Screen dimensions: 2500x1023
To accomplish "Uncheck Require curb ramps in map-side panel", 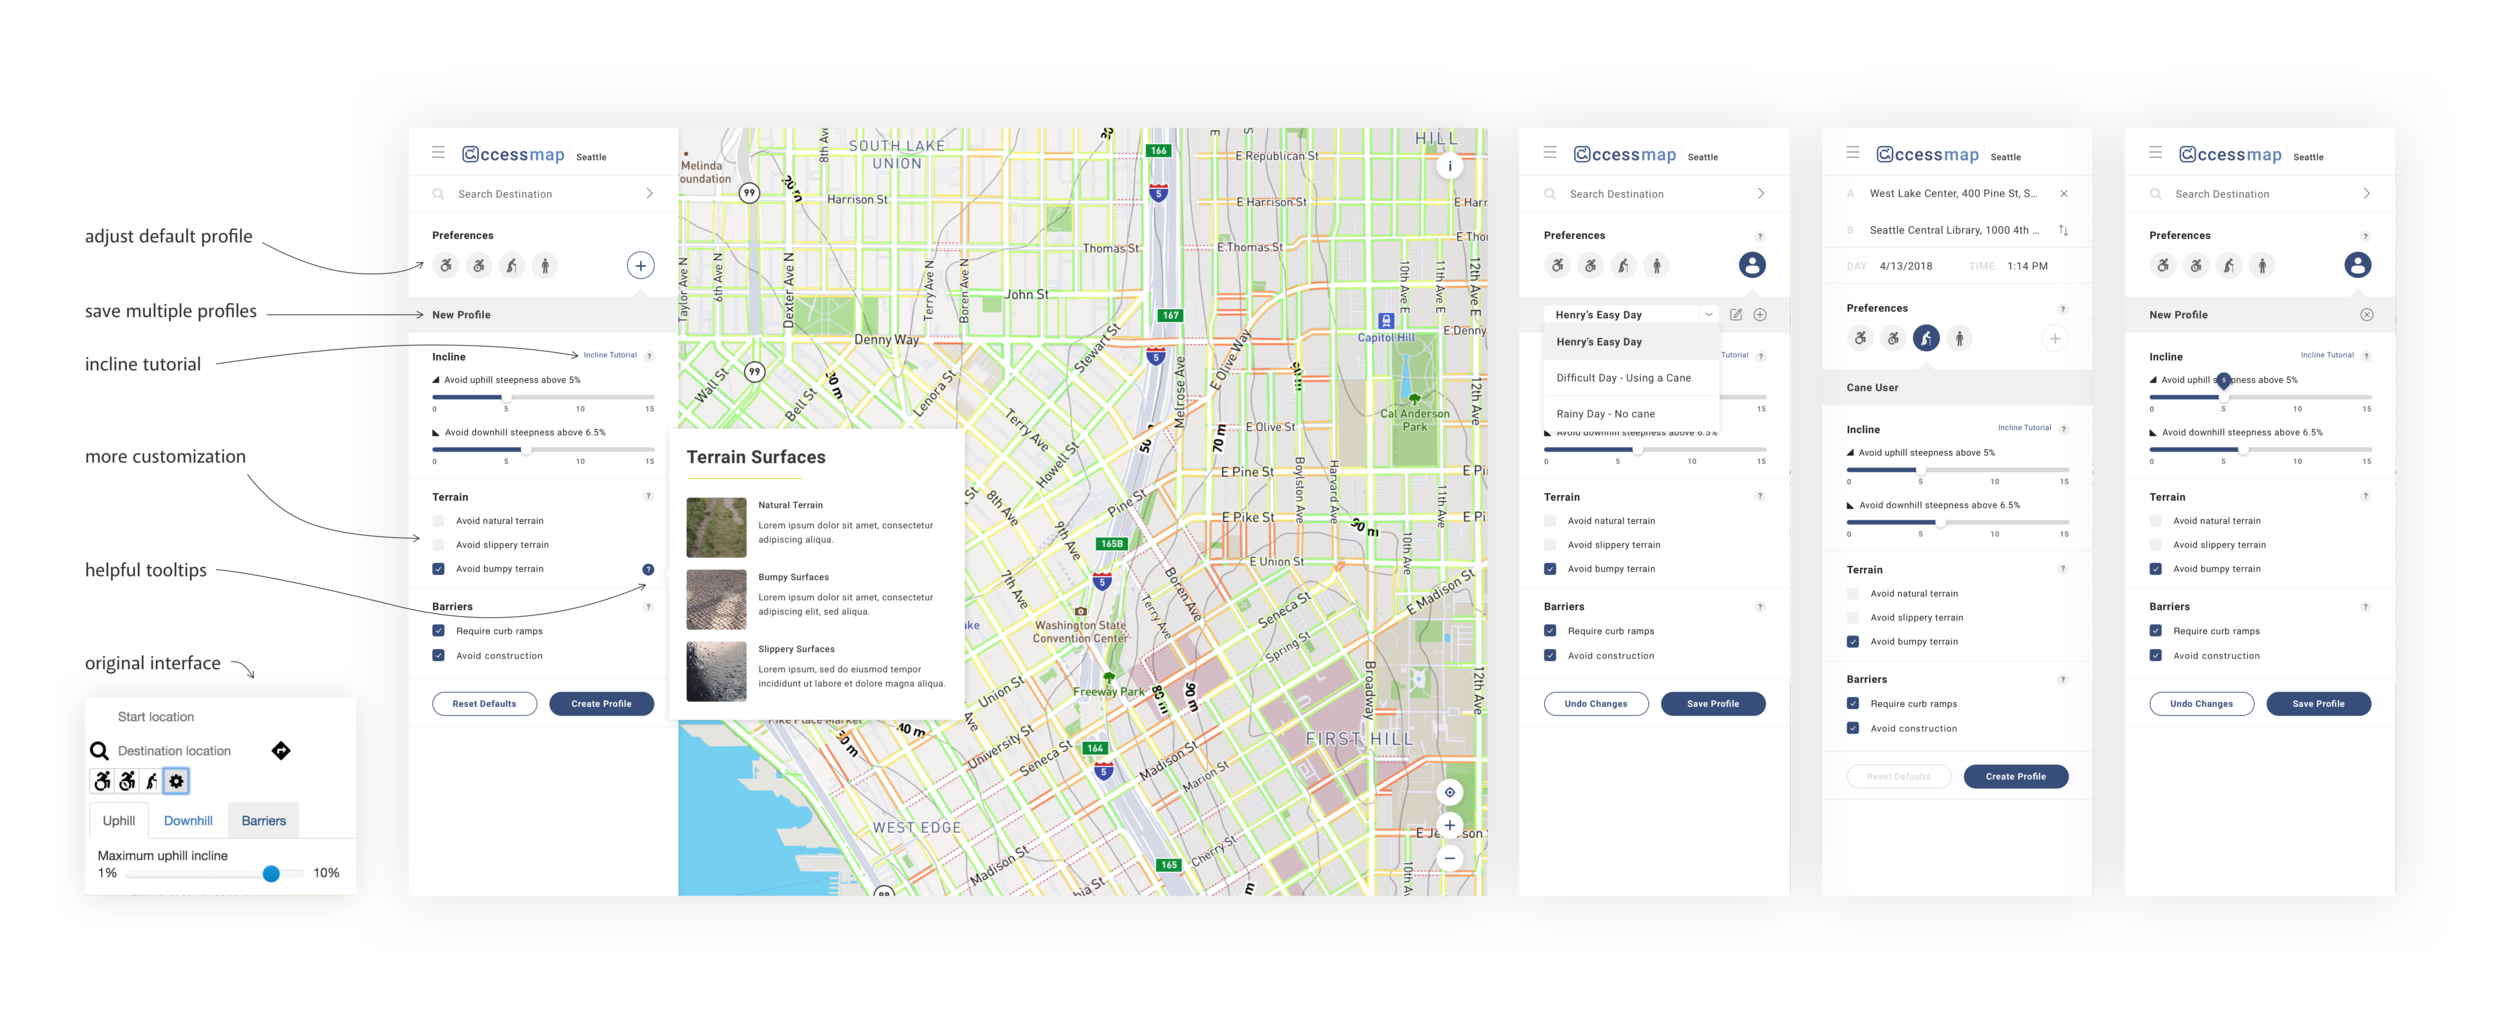I will (x=438, y=631).
